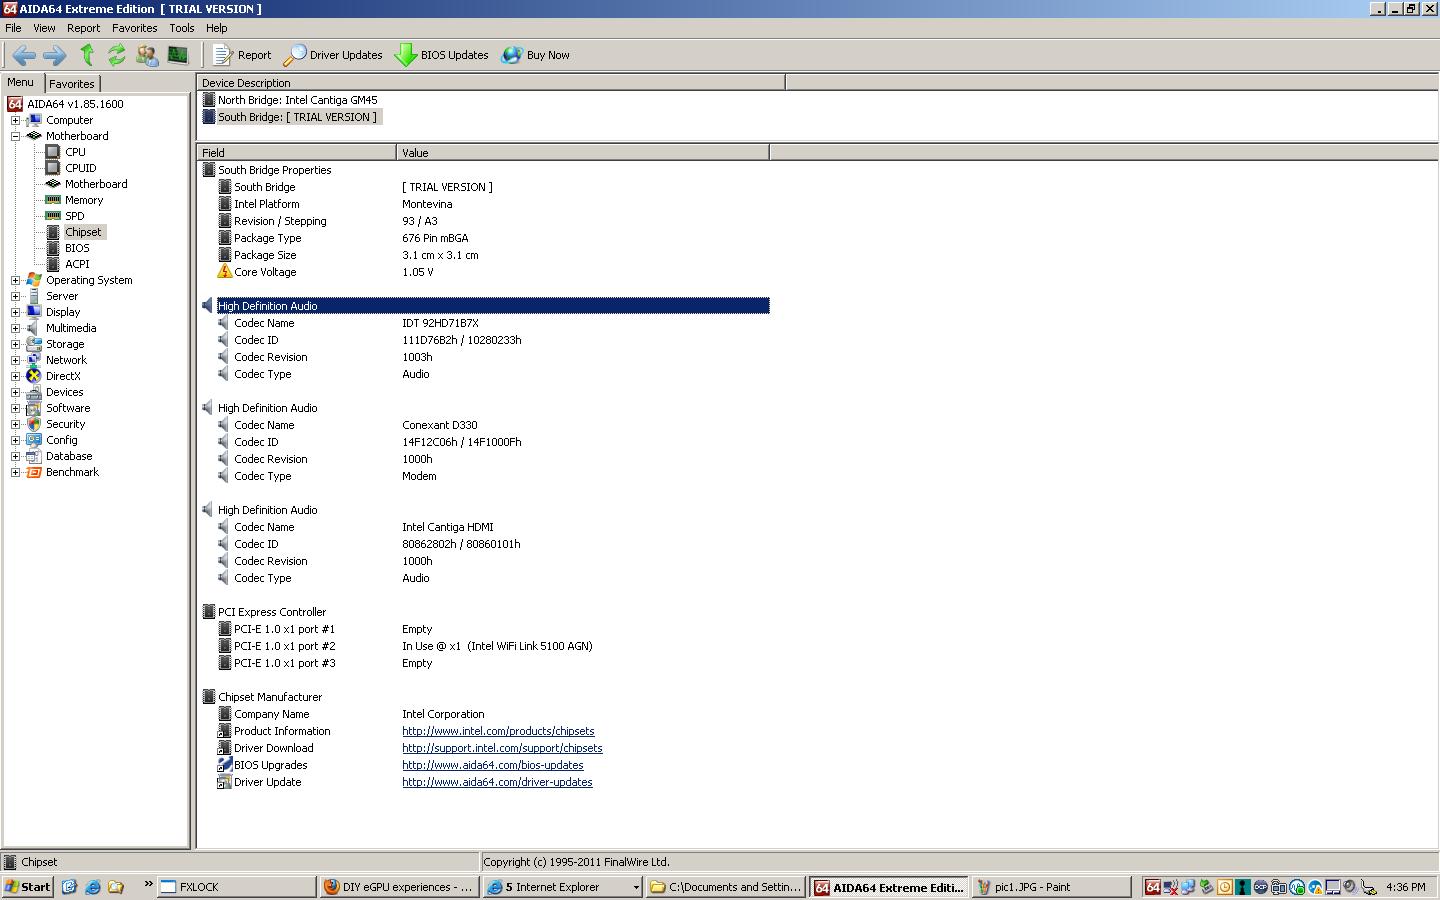Go back with the blue left arrow

(24, 55)
